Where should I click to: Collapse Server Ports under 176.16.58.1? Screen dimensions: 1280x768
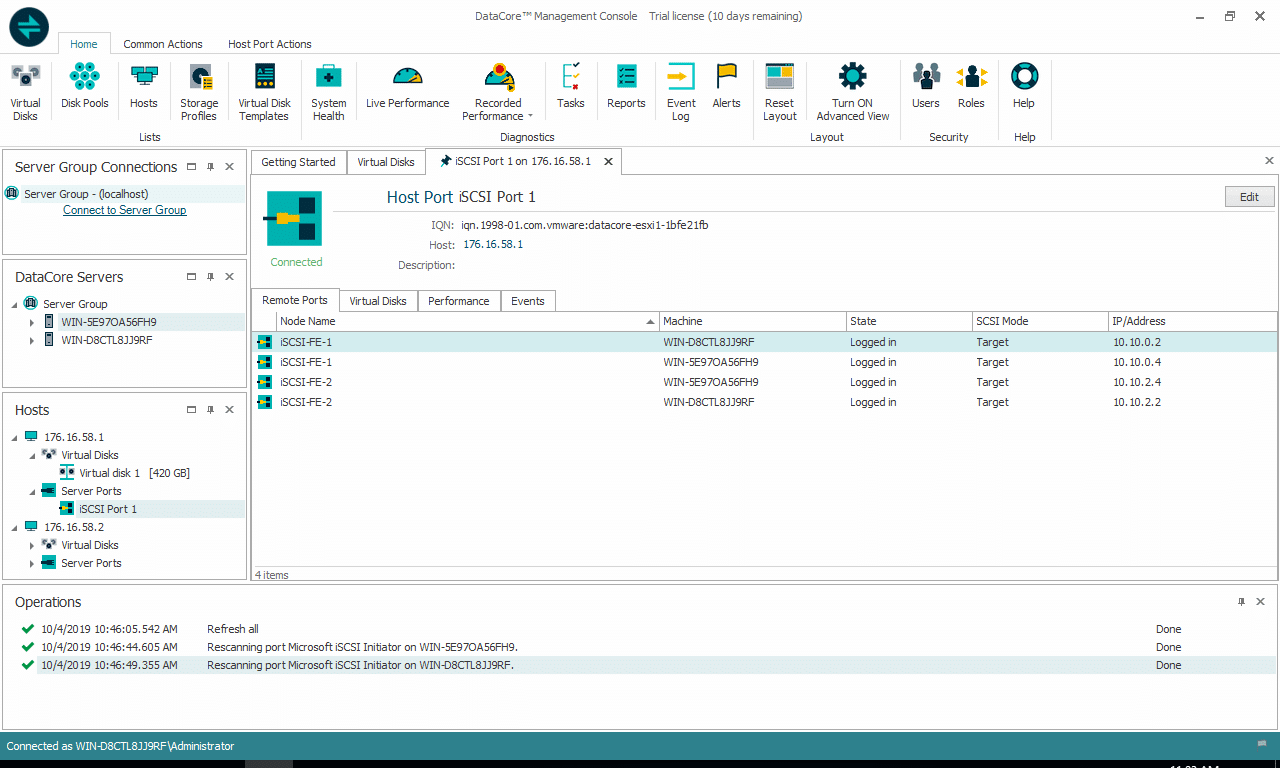[x=32, y=491]
